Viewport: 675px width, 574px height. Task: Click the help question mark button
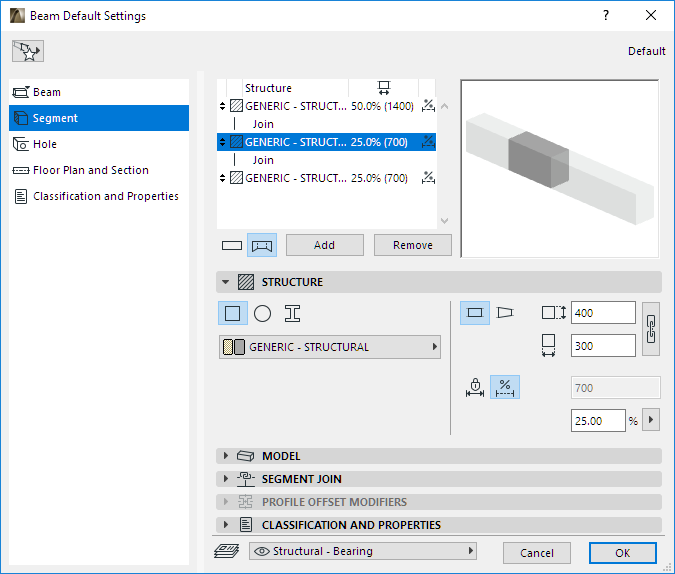[606, 16]
